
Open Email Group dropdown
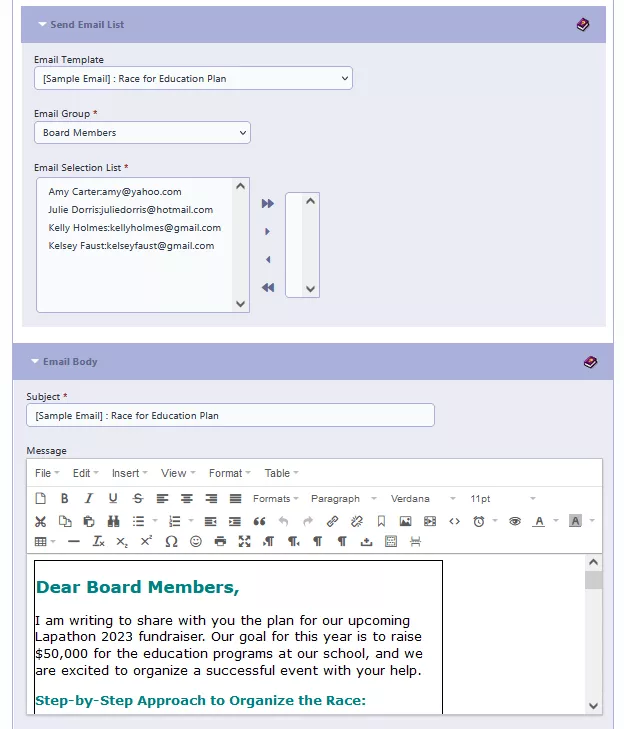[142, 133]
